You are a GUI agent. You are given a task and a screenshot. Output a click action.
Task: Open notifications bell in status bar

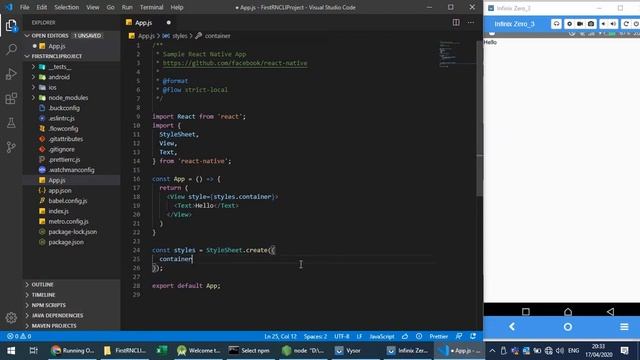pyautogui.click(x=473, y=336)
